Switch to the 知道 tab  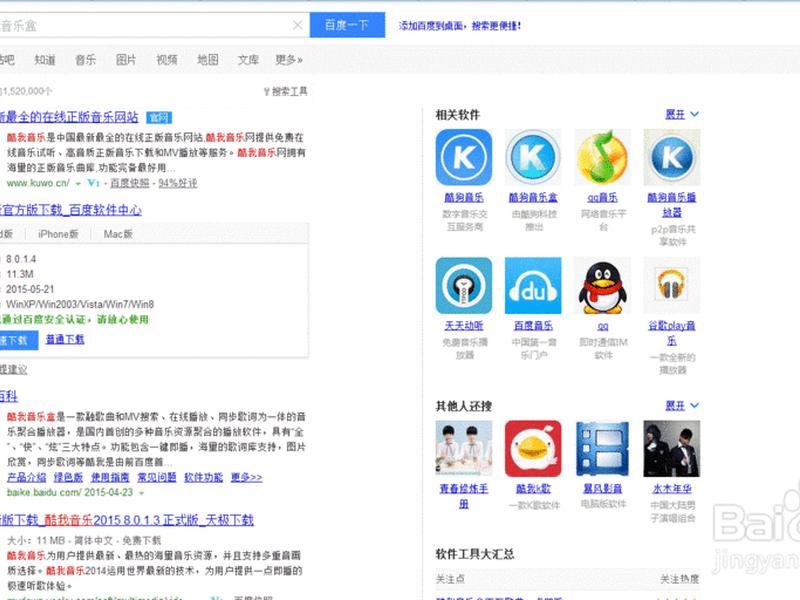(x=45, y=60)
